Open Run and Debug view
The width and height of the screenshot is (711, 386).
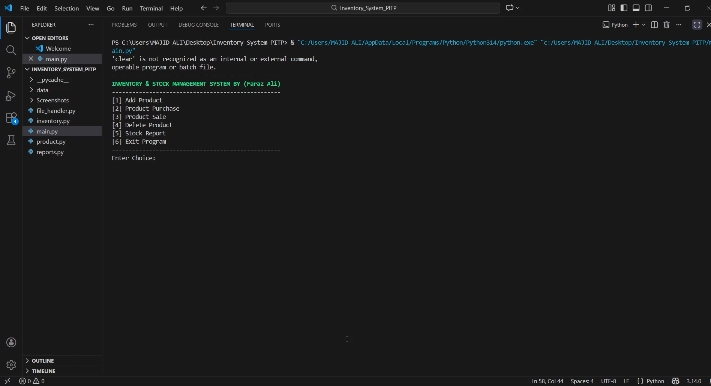pyautogui.click(x=11, y=96)
